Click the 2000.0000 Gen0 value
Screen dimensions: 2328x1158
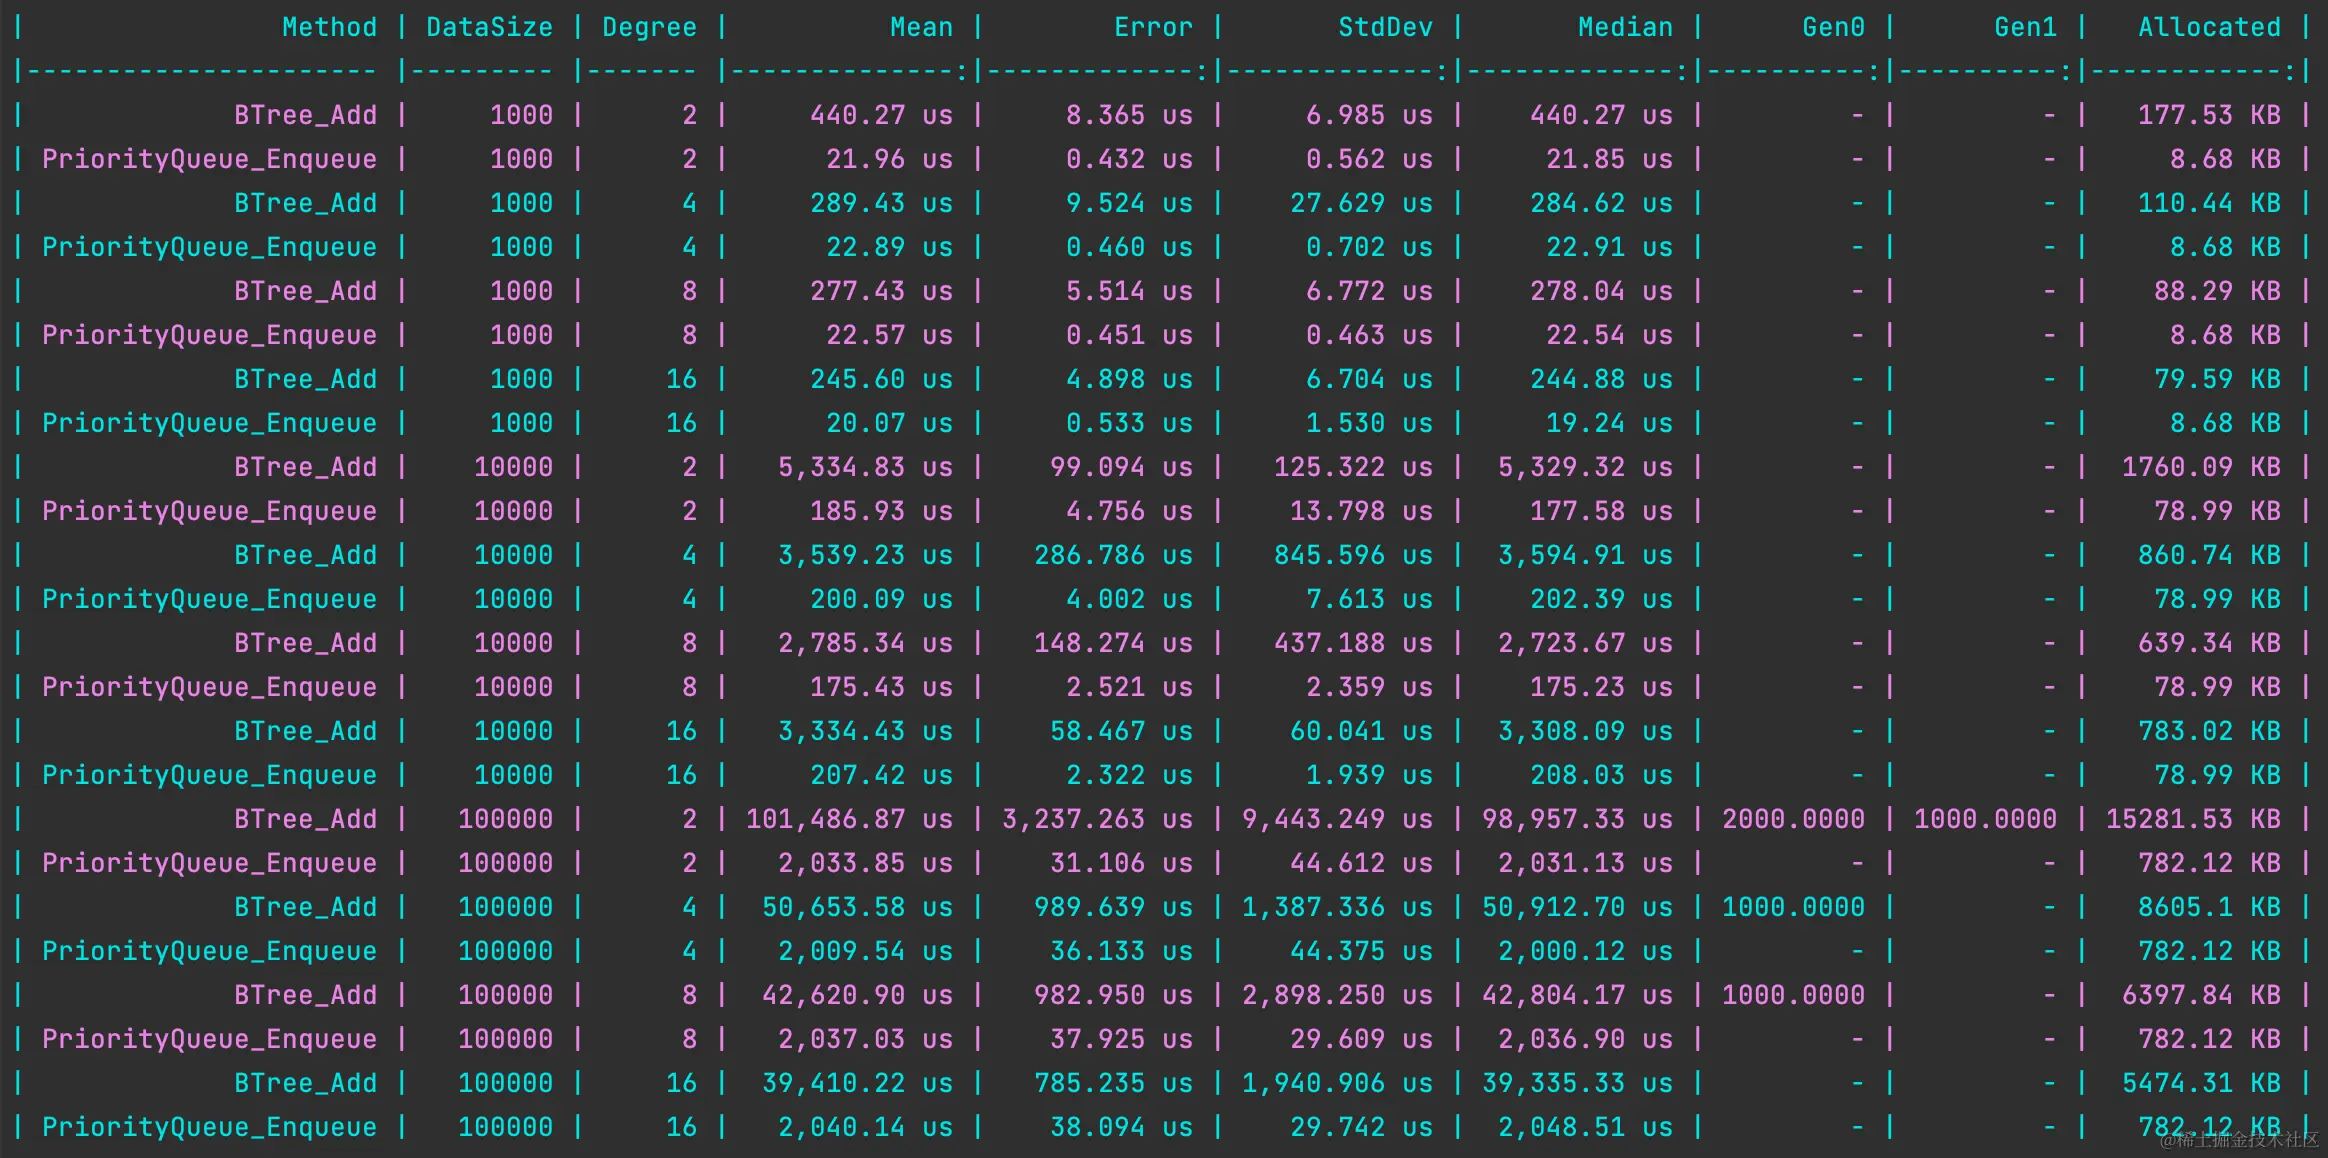click(x=1793, y=819)
